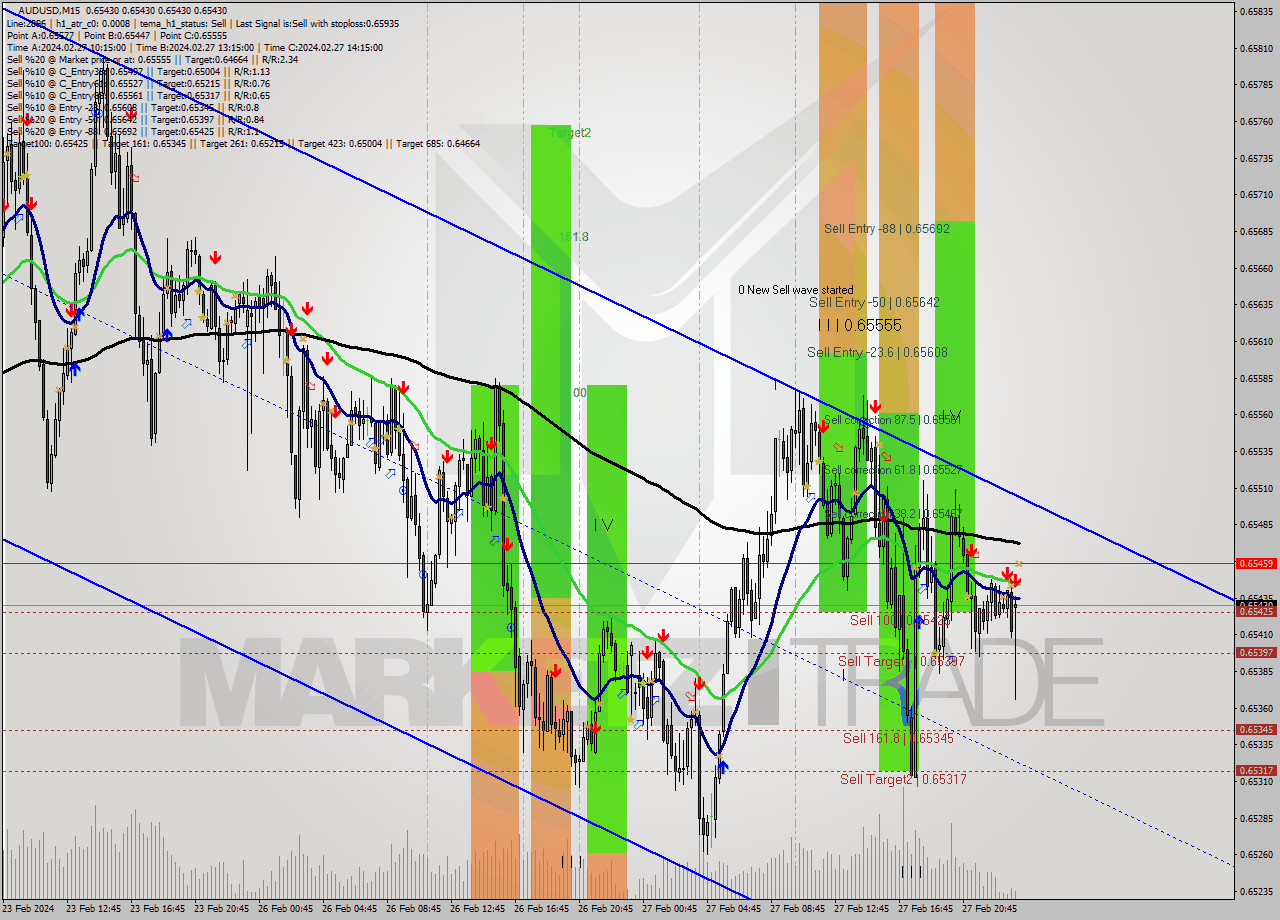
Task: Click 'Sell Entry -88 | 0.65692' label
Action: (x=887, y=229)
